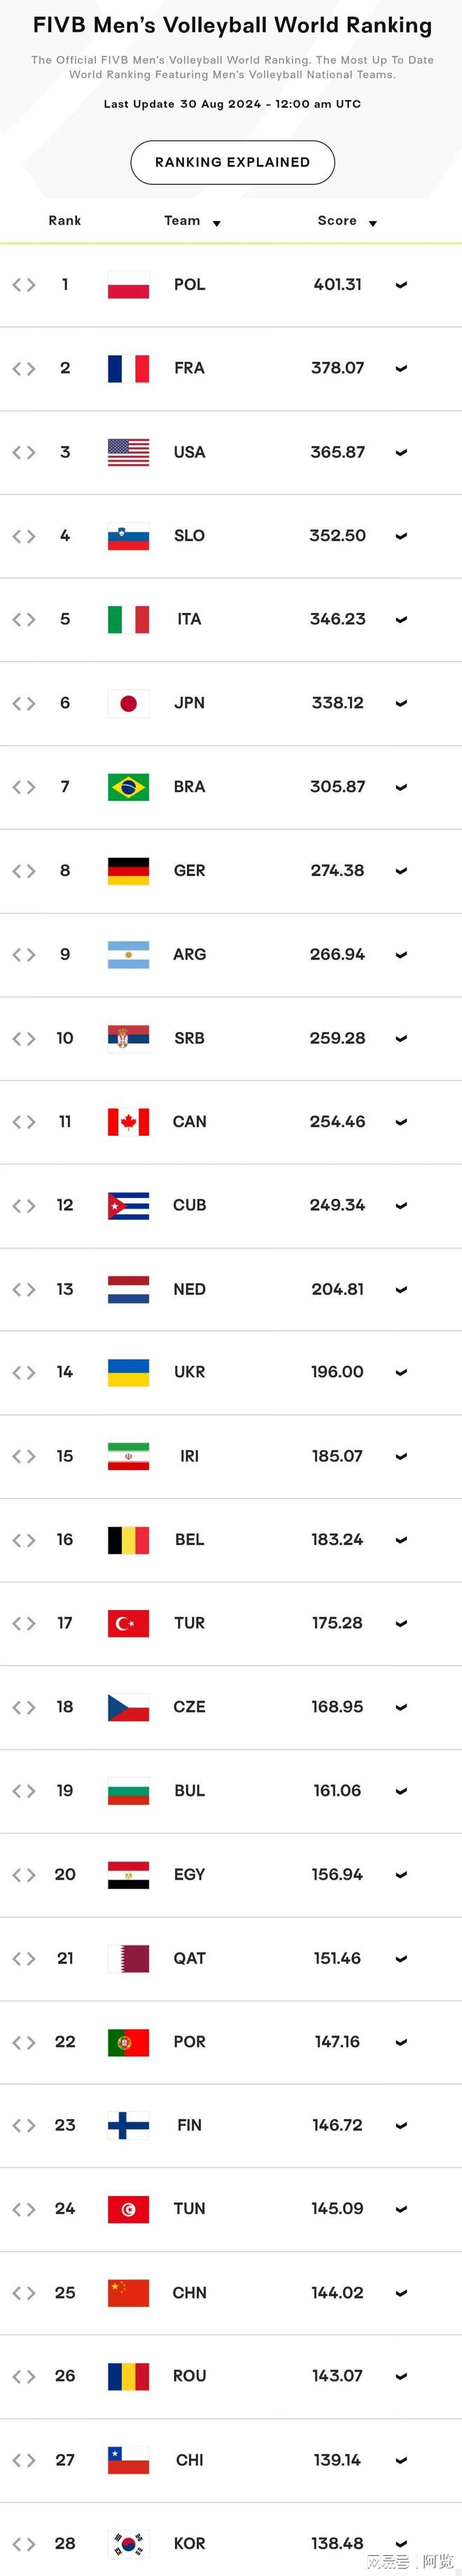Click the South Korea flag icon
The image size is (462, 2576).
[128, 2543]
